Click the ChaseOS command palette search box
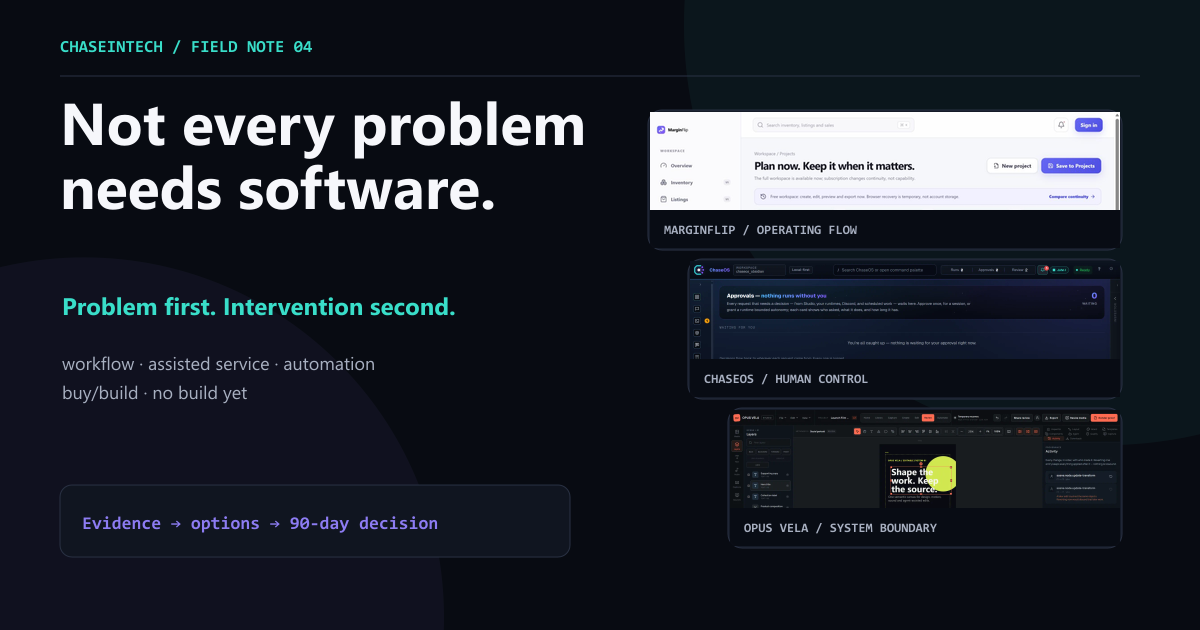Viewport: 1200px width, 630px height. (x=885, y=270)
